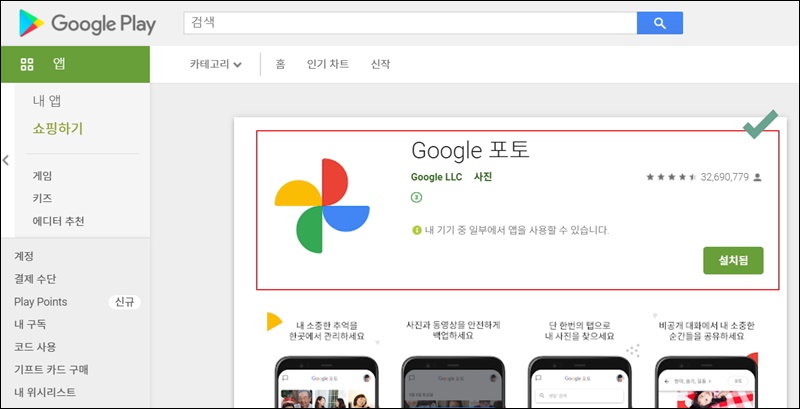Open the 앱 apps grid icon

tap(27, 64)
